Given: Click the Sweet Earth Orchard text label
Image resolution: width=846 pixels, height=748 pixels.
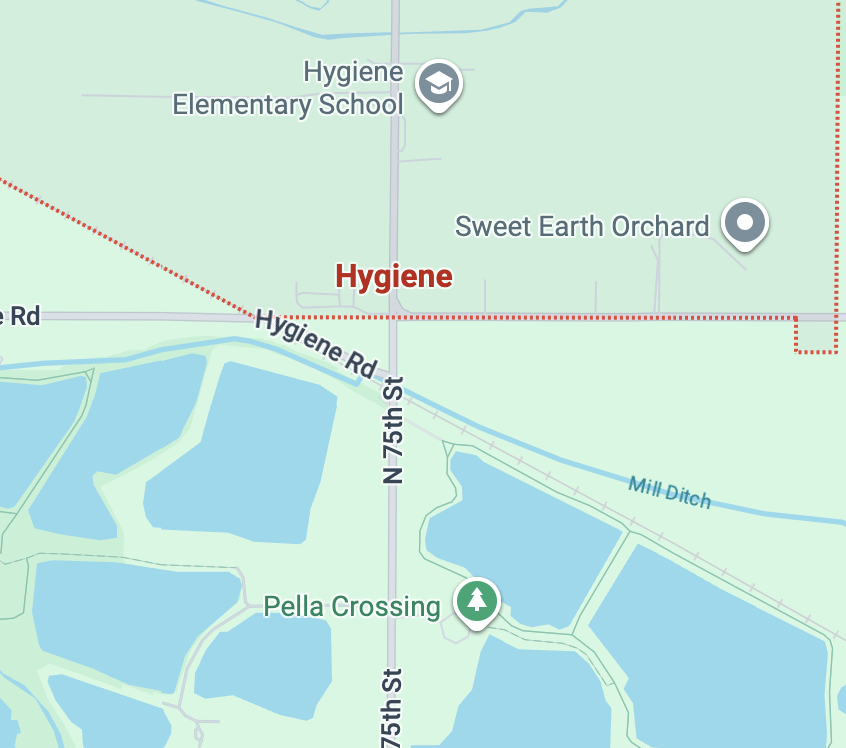Looking at the screenshot, I should click(x=582, y=226).
